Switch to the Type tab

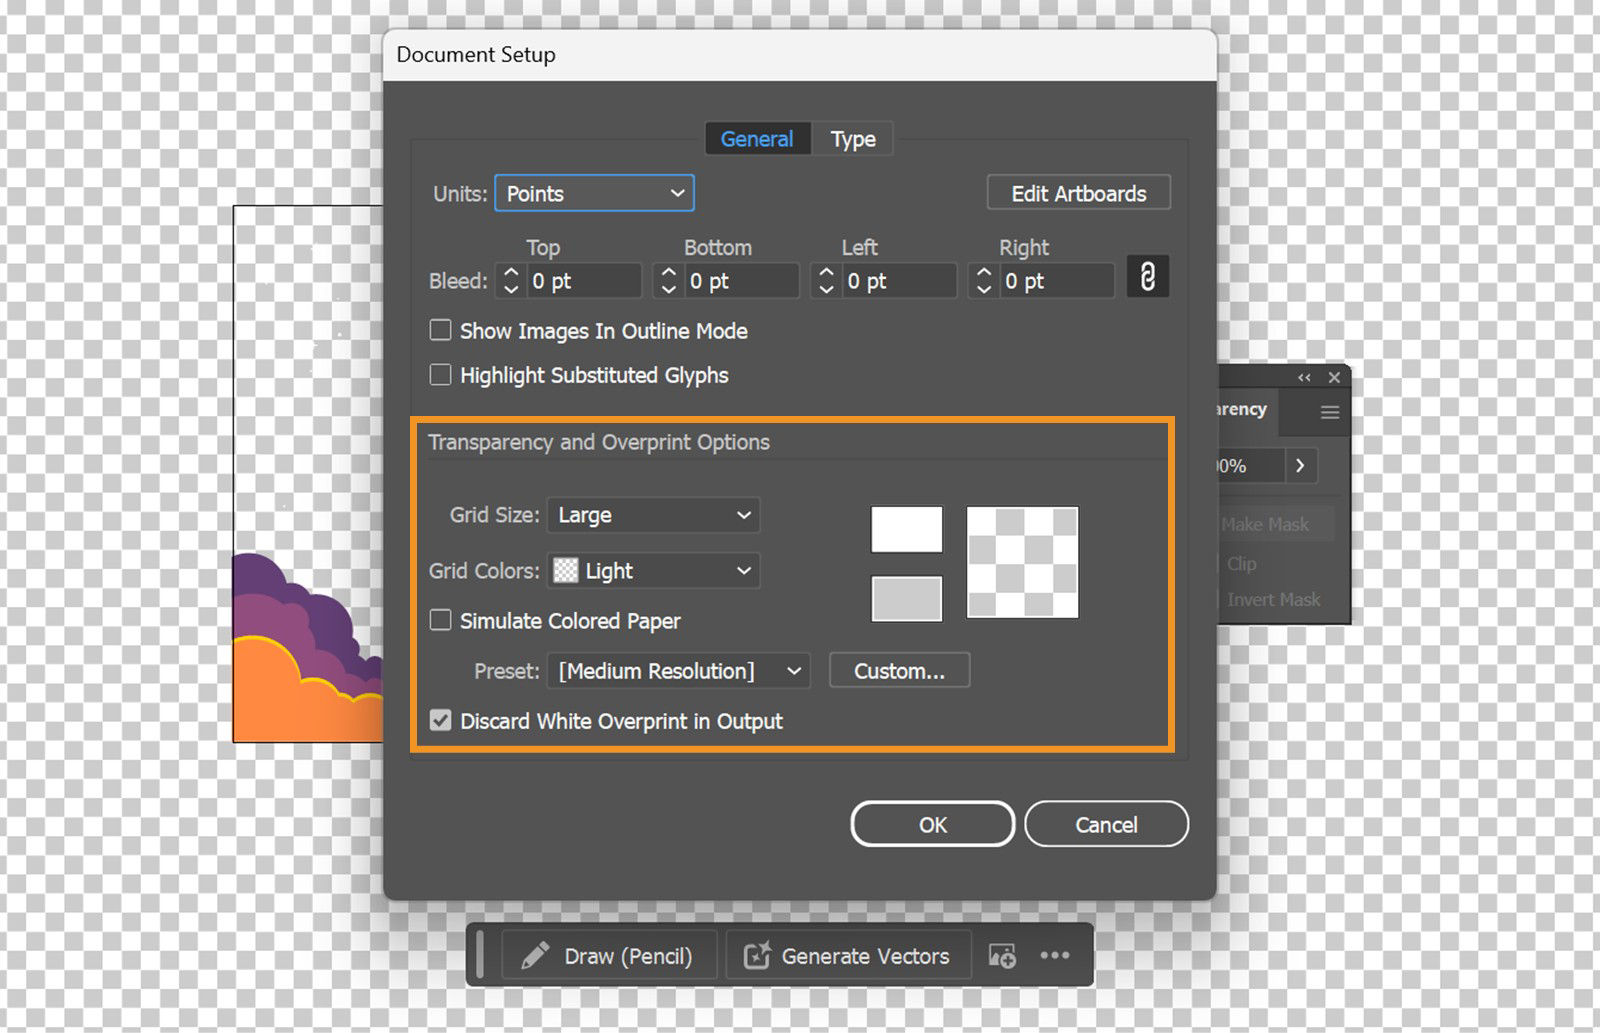point(852,138)
